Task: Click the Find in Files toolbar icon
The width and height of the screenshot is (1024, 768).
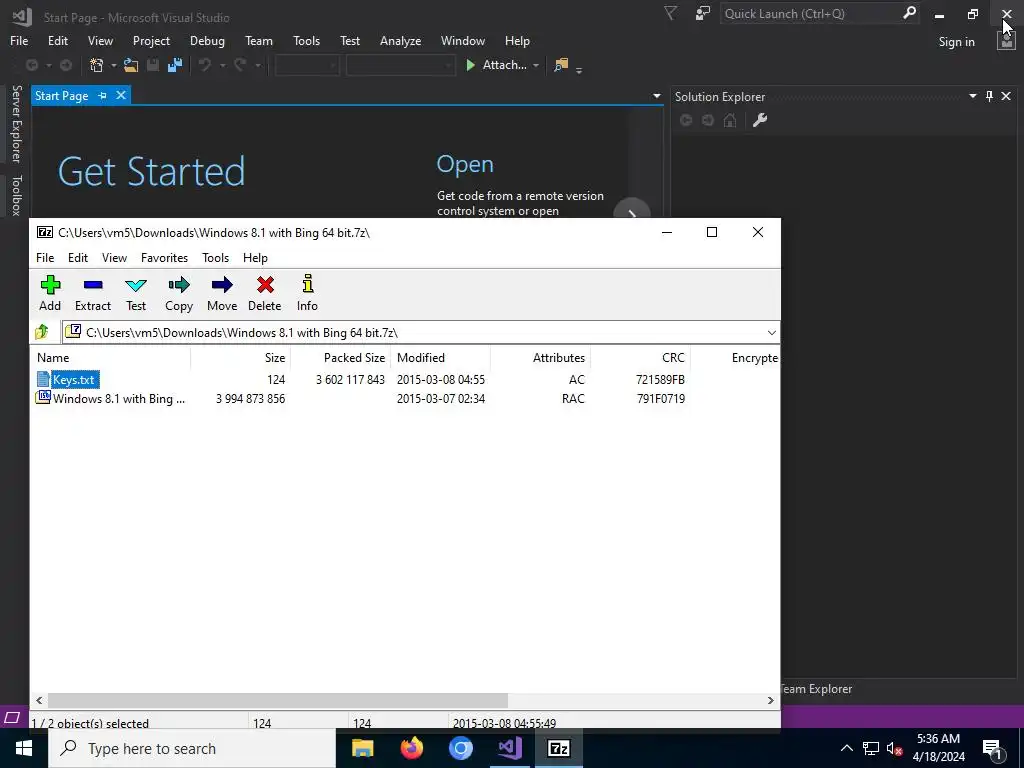Action: pyautogui.click(x=561, y=65)
